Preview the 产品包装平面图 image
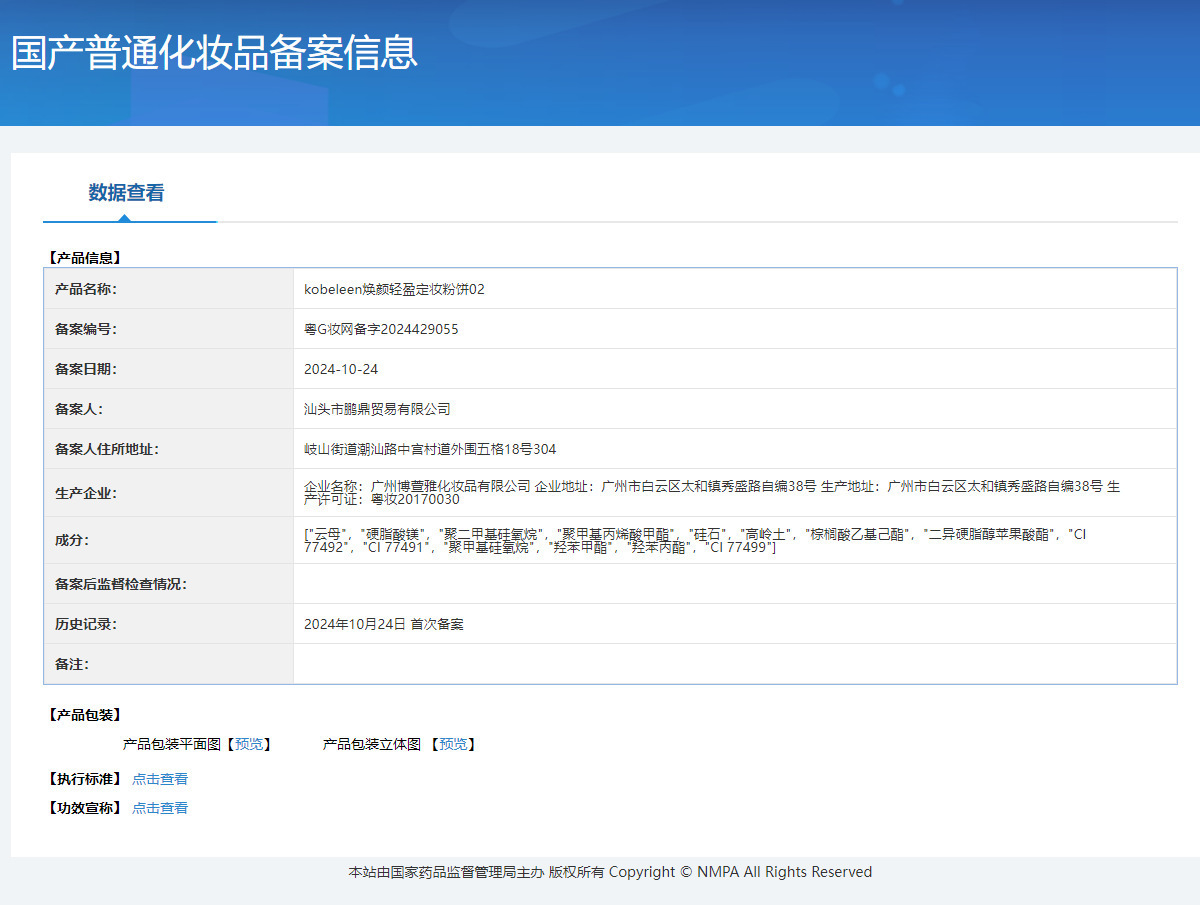 pyautogui.click(x=249, y=744)
